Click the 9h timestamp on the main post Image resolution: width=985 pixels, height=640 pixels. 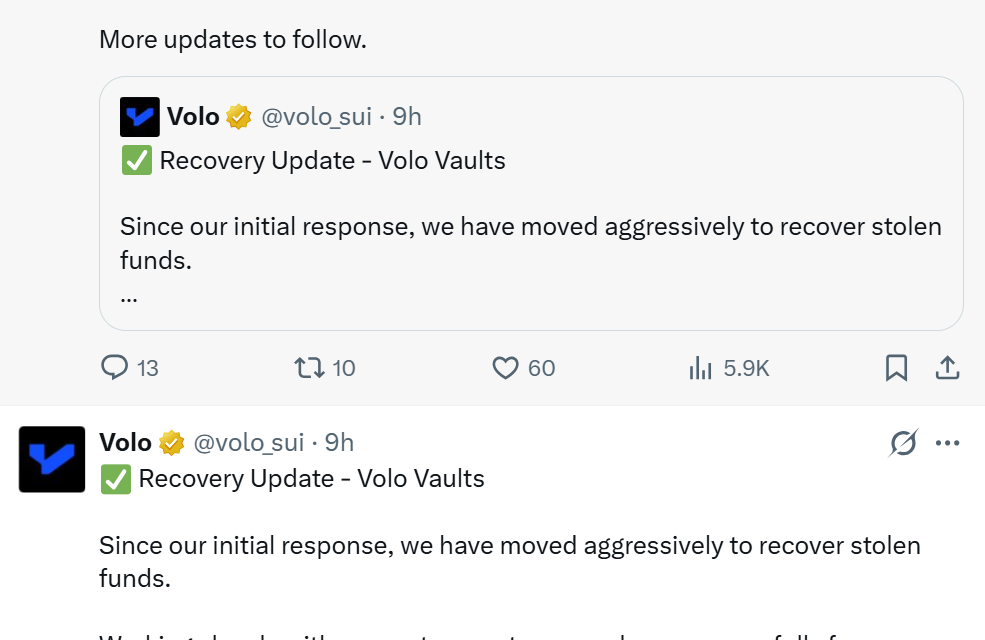pyautogui.click(x=339, y=442)
